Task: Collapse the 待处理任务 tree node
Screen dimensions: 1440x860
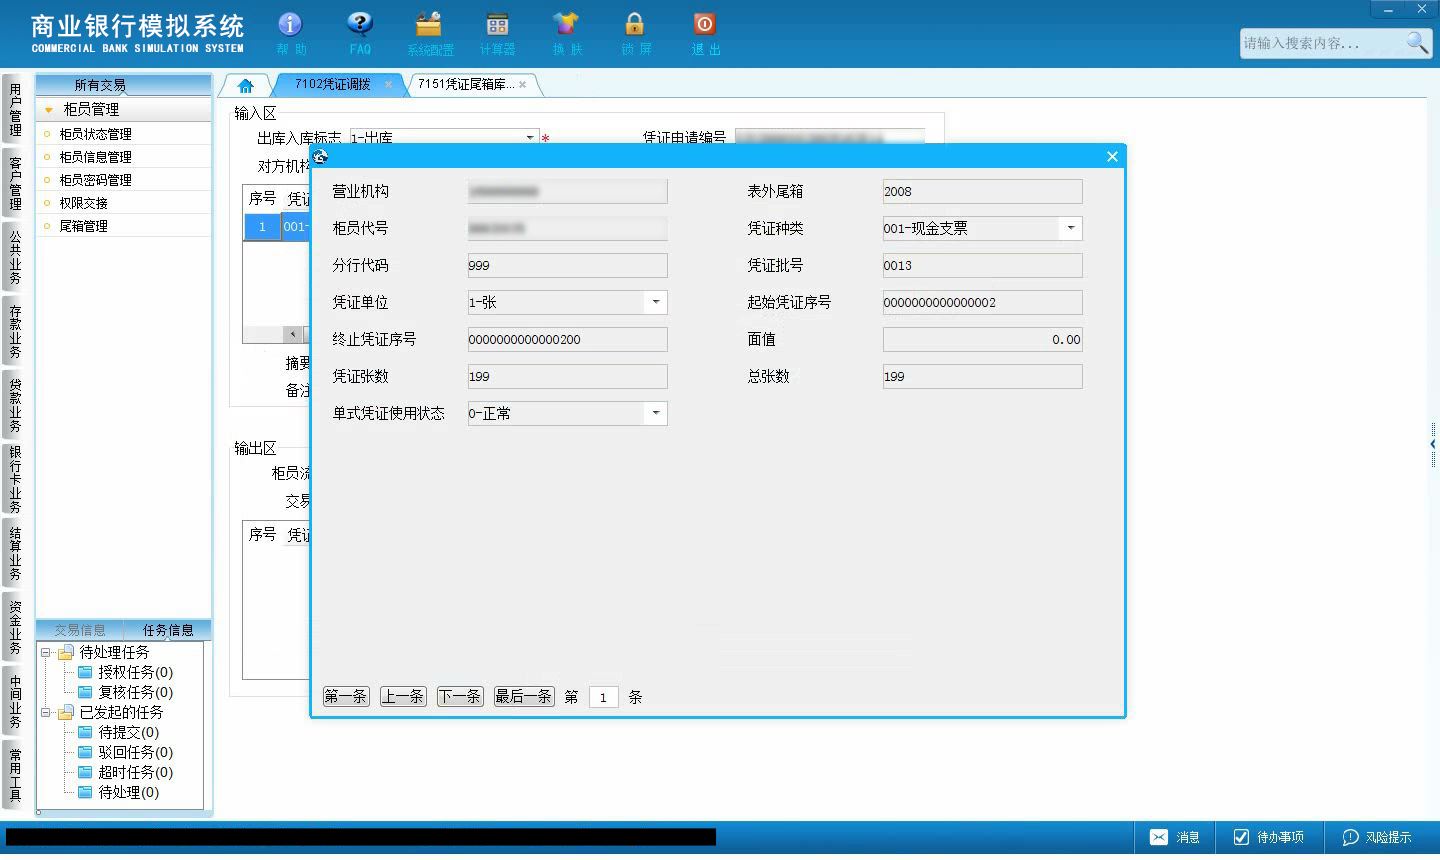Action: 45,652
